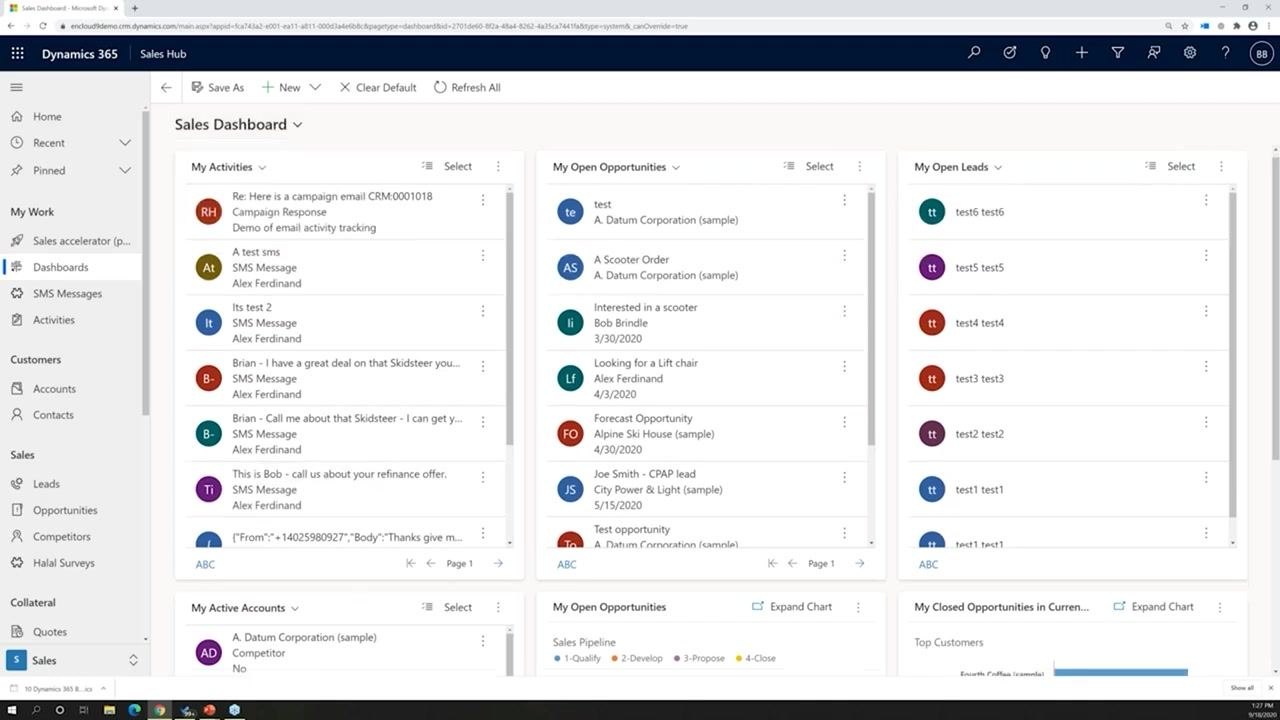Toggle the 1-Qualify legend series
1280x720 pixels.
pos(579,658)
